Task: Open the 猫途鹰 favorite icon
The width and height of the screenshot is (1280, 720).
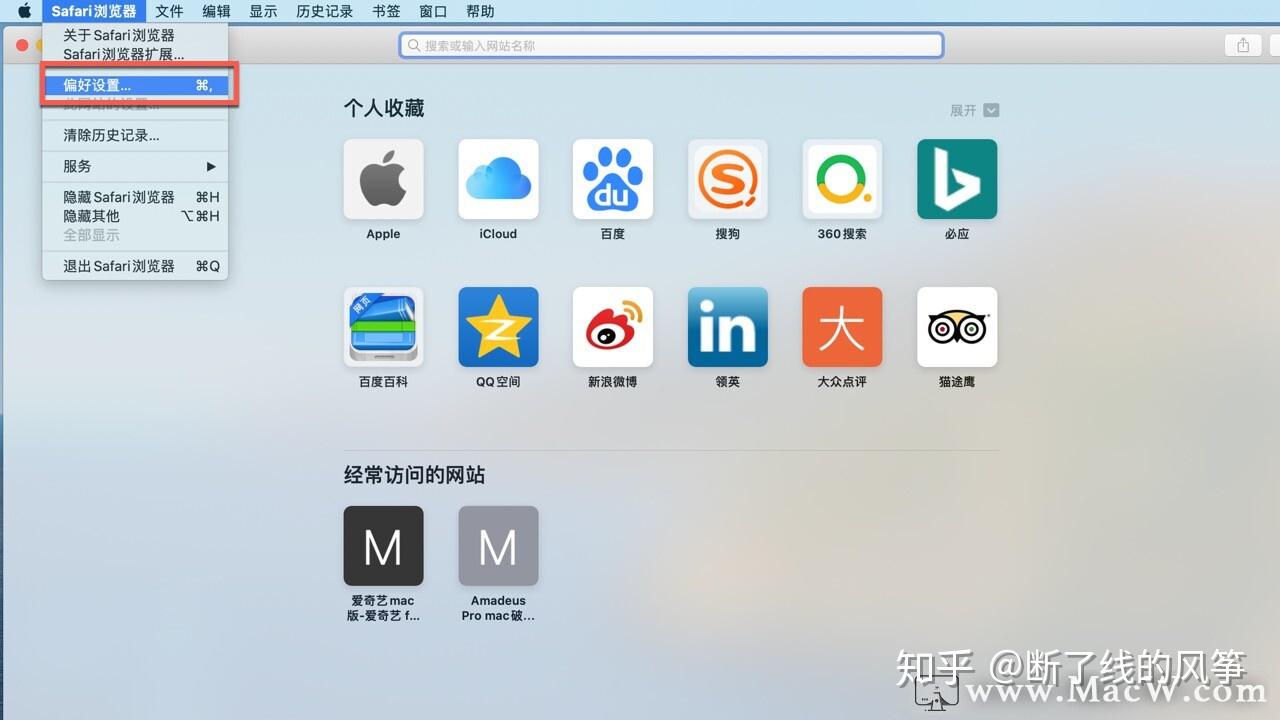Action: click(x=956, y=326)
